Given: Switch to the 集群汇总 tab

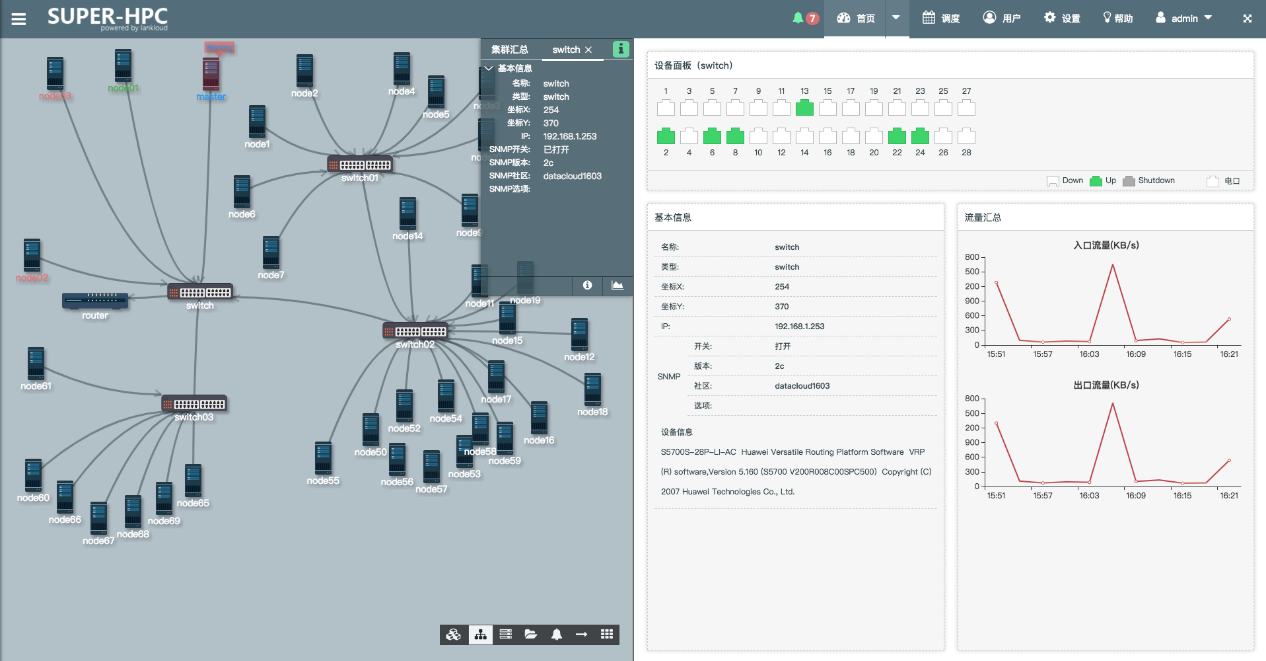Looking at the screenshot, I should [x=509, y=49].
